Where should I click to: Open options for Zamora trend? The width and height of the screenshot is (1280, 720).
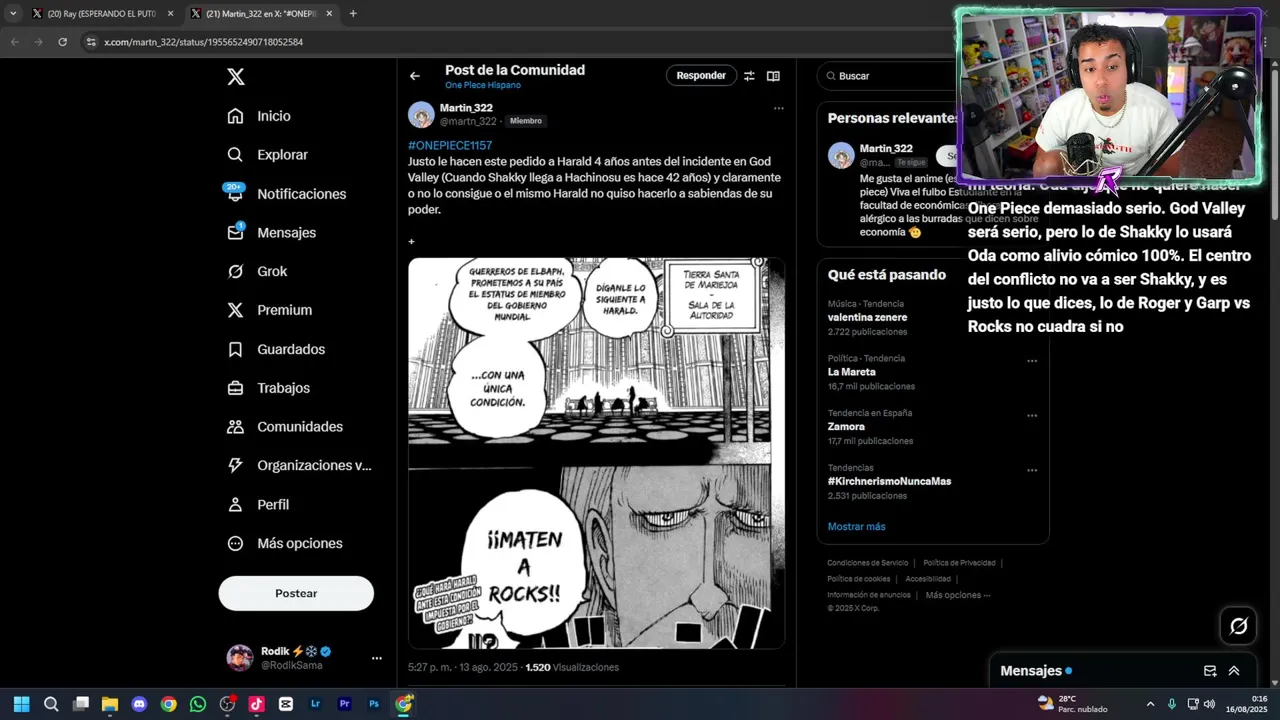pyautogui.click(x=1032, y=416)
